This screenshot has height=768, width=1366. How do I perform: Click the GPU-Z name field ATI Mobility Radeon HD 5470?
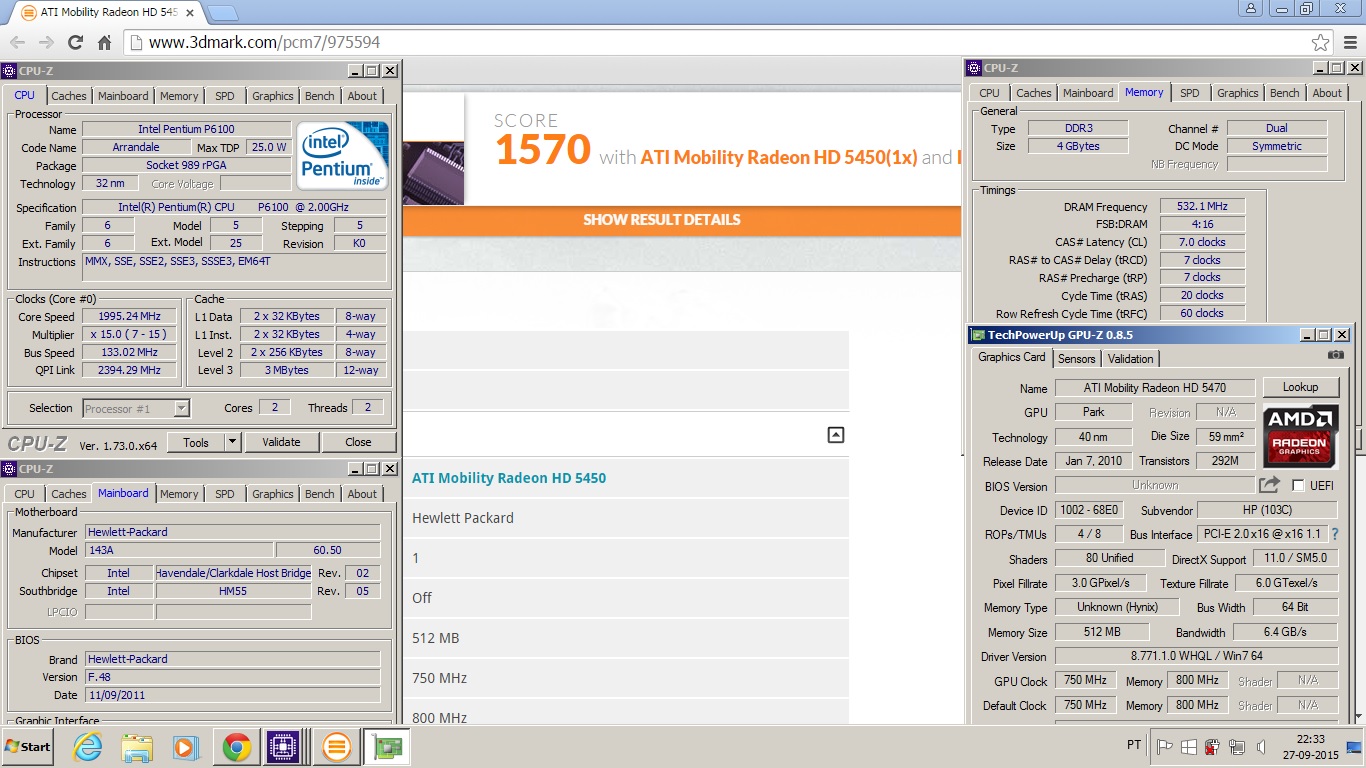pos(1154,387)
